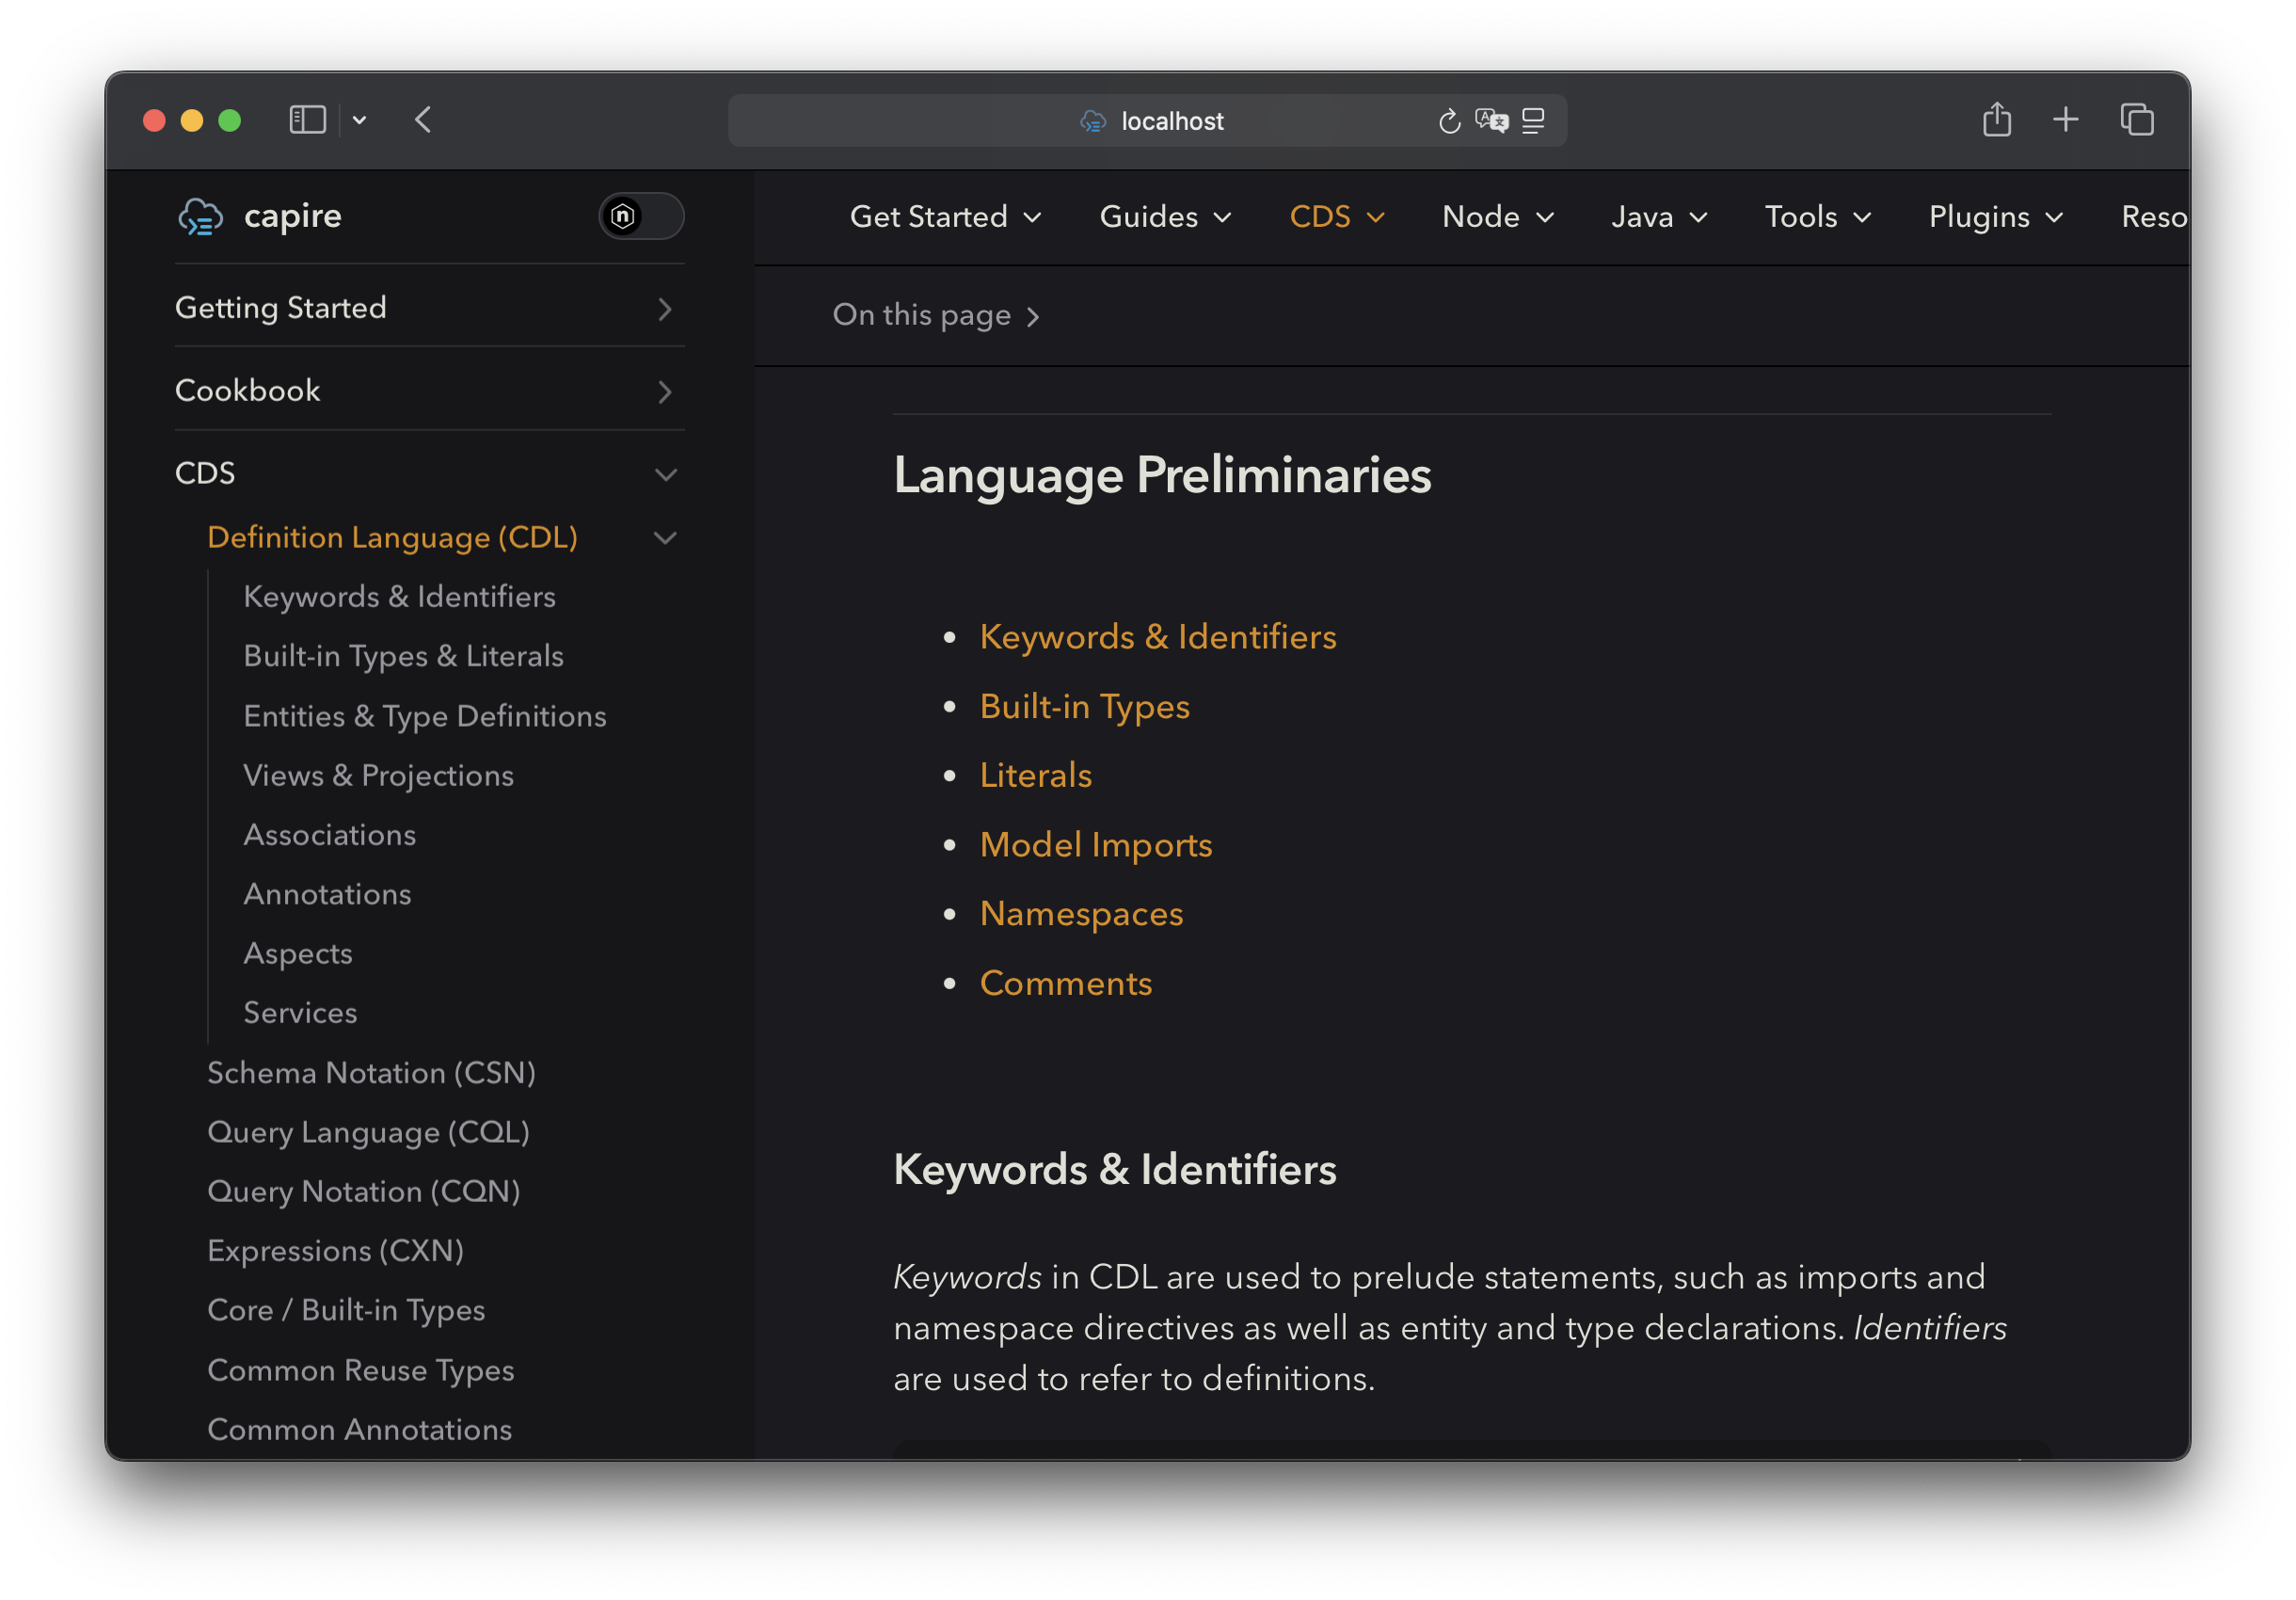Open Aspects in sidebar
The height and width of the screenshot is (1600, 2296).
(x=298, y=954)
